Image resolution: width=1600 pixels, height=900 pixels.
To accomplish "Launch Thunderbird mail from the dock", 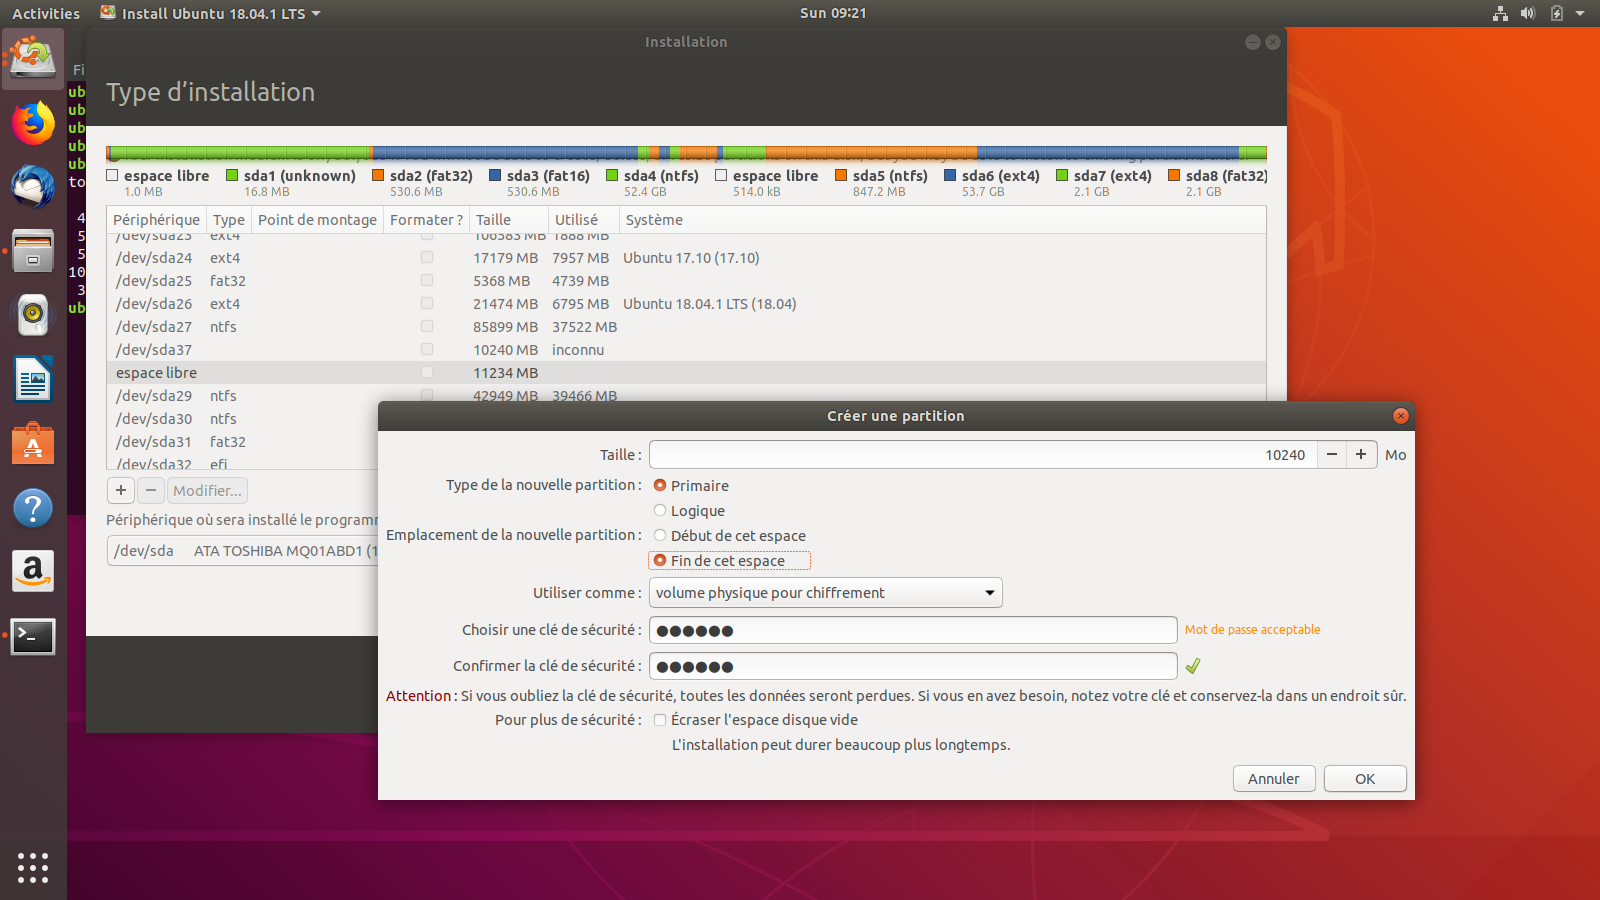I will click(33, 187).
